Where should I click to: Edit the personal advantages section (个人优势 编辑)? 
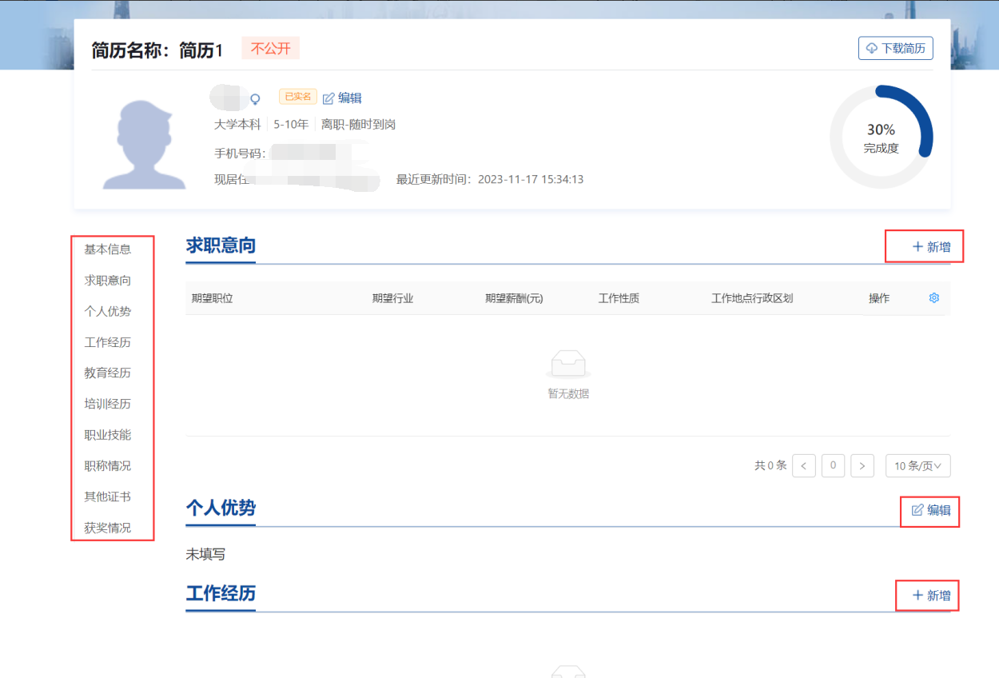point(931,510)
